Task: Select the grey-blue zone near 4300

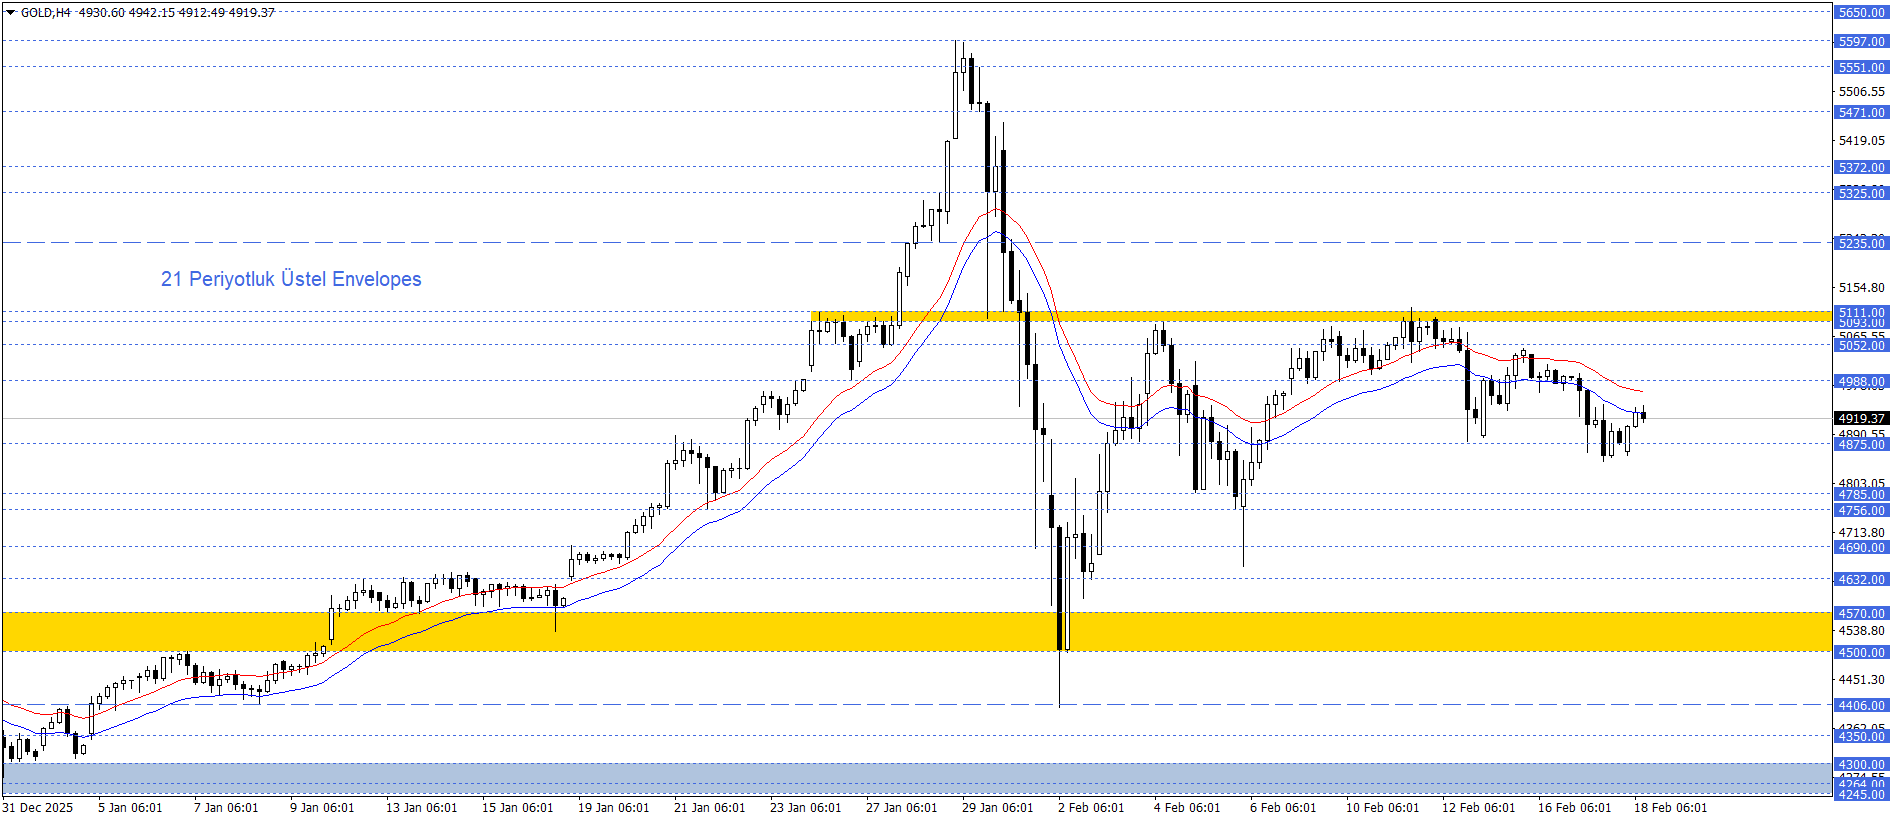Action: (x=916, y=778)
